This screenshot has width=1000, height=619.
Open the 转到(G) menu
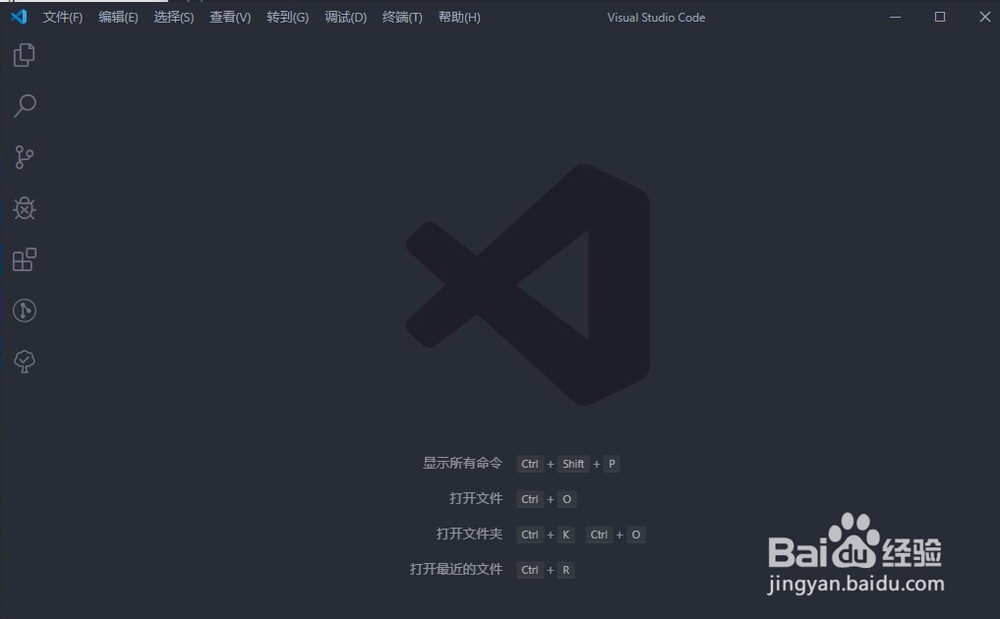coord(287,17)
